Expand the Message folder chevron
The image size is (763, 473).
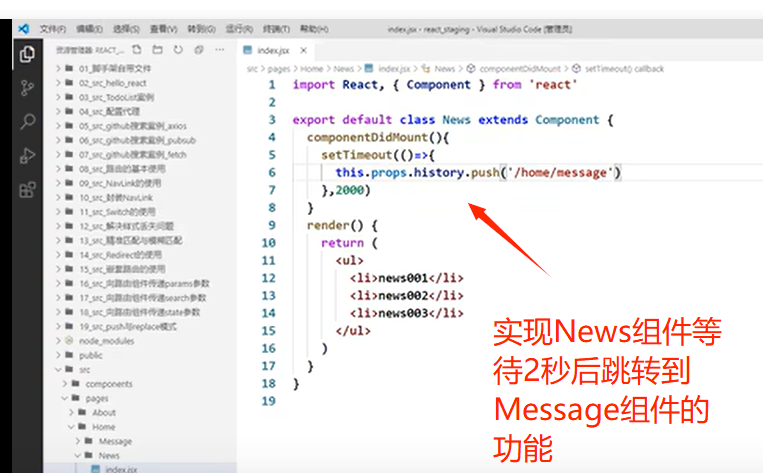pos(79,441)
